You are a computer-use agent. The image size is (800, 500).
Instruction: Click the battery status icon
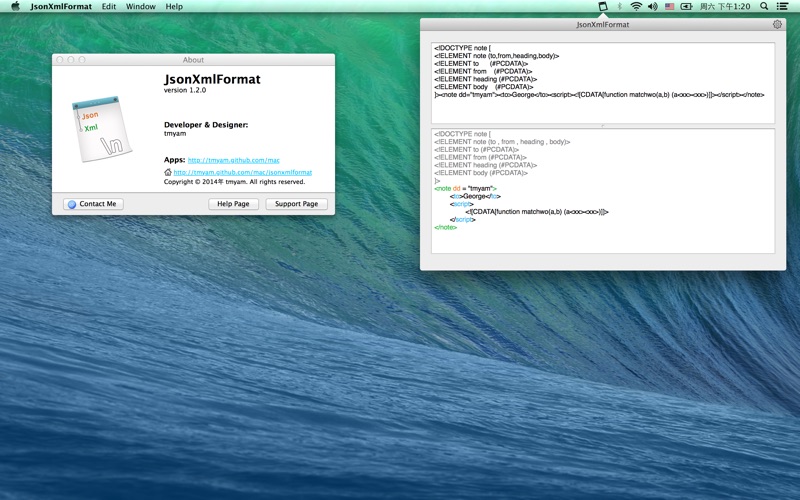pos(686,6)
